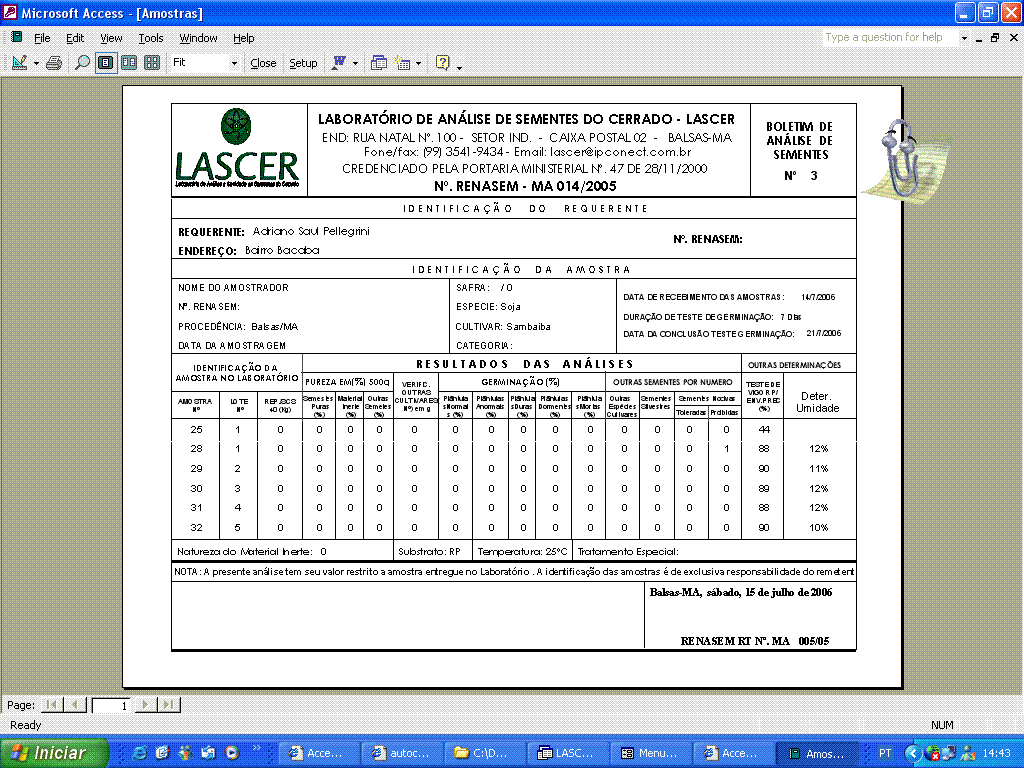Click the Cultivar Sambaiba text
The image size is (1024, 768).
pyautogui.click(x=503, y=327)
